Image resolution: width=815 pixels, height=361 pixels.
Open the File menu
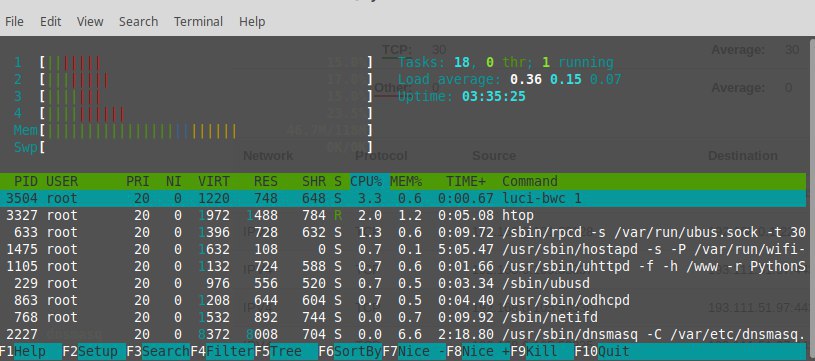(x=14, y=22)
